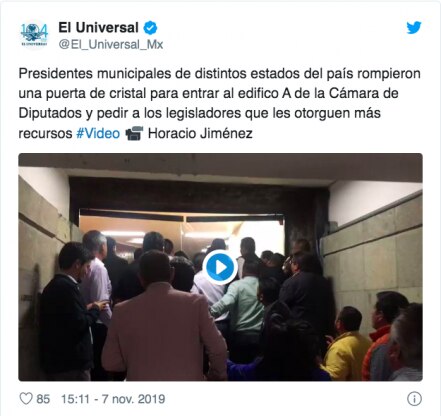
Task: Click the man in the yellow jacket
Action: 345,345
